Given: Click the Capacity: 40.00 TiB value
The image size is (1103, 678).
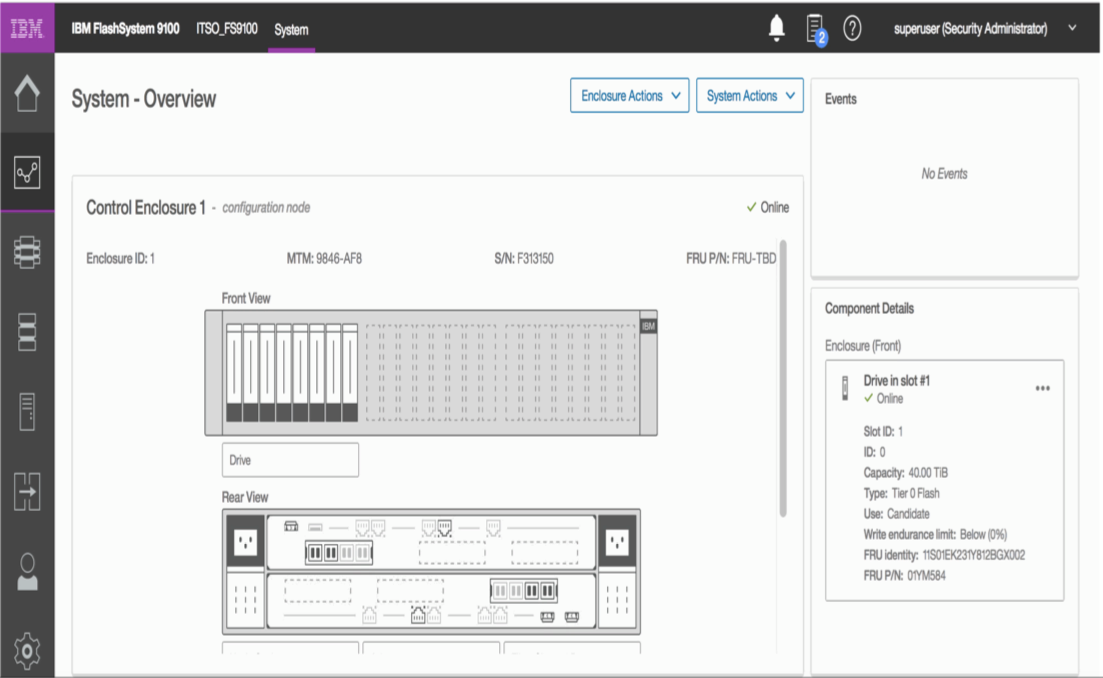Looking at the screenshot, I should [928, 473].
